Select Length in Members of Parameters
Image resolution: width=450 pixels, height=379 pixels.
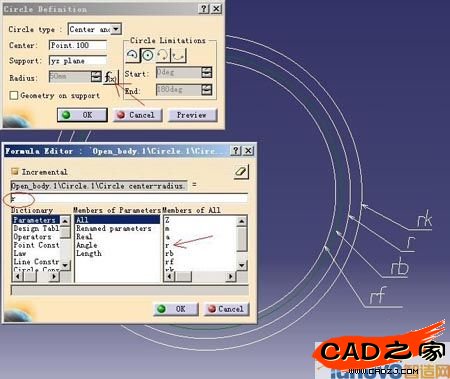[x=89, y=253]
